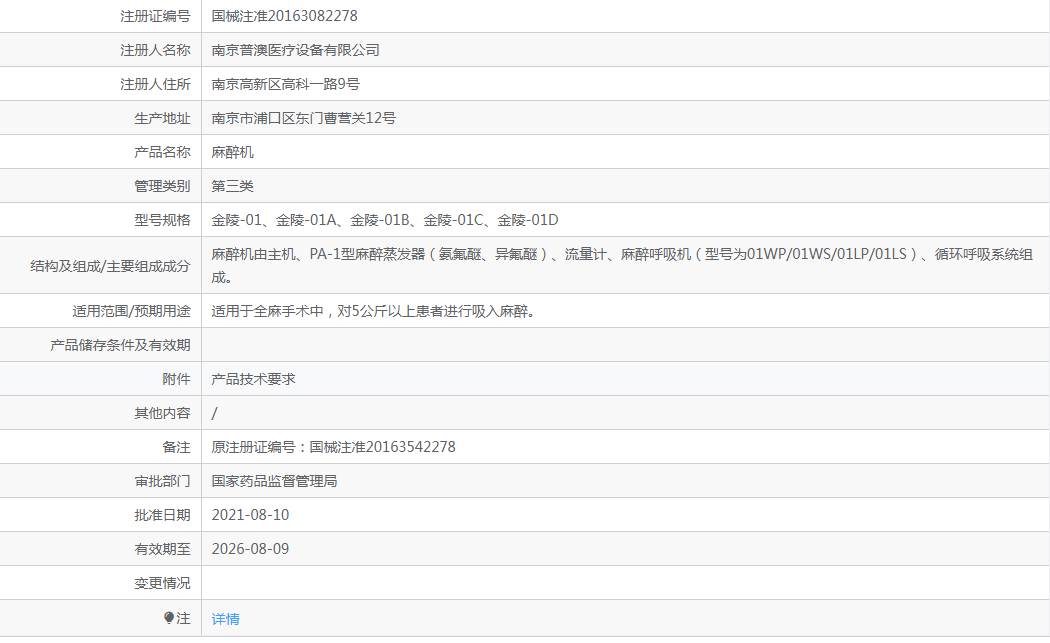The height and width of the screenshot is (643, 1050).
Task: Click the 附件 label
Action: (x=177, y=379)
